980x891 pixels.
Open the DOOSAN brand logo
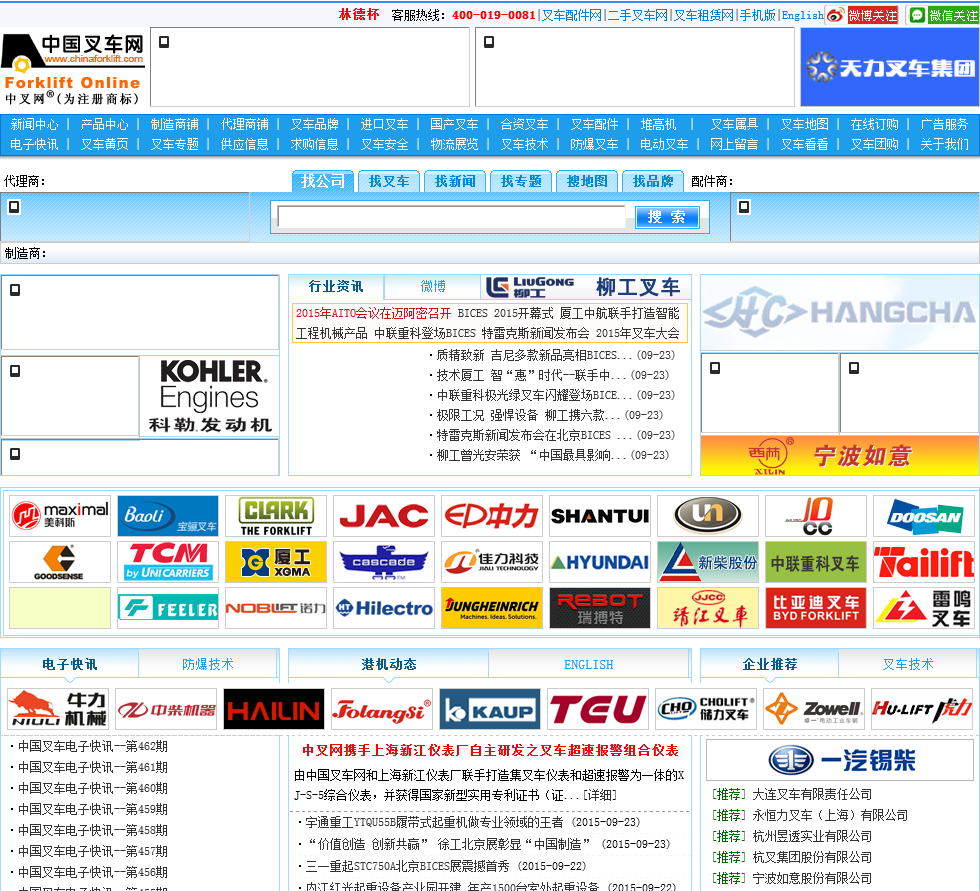pyautogui.click(x=924, y=516)
